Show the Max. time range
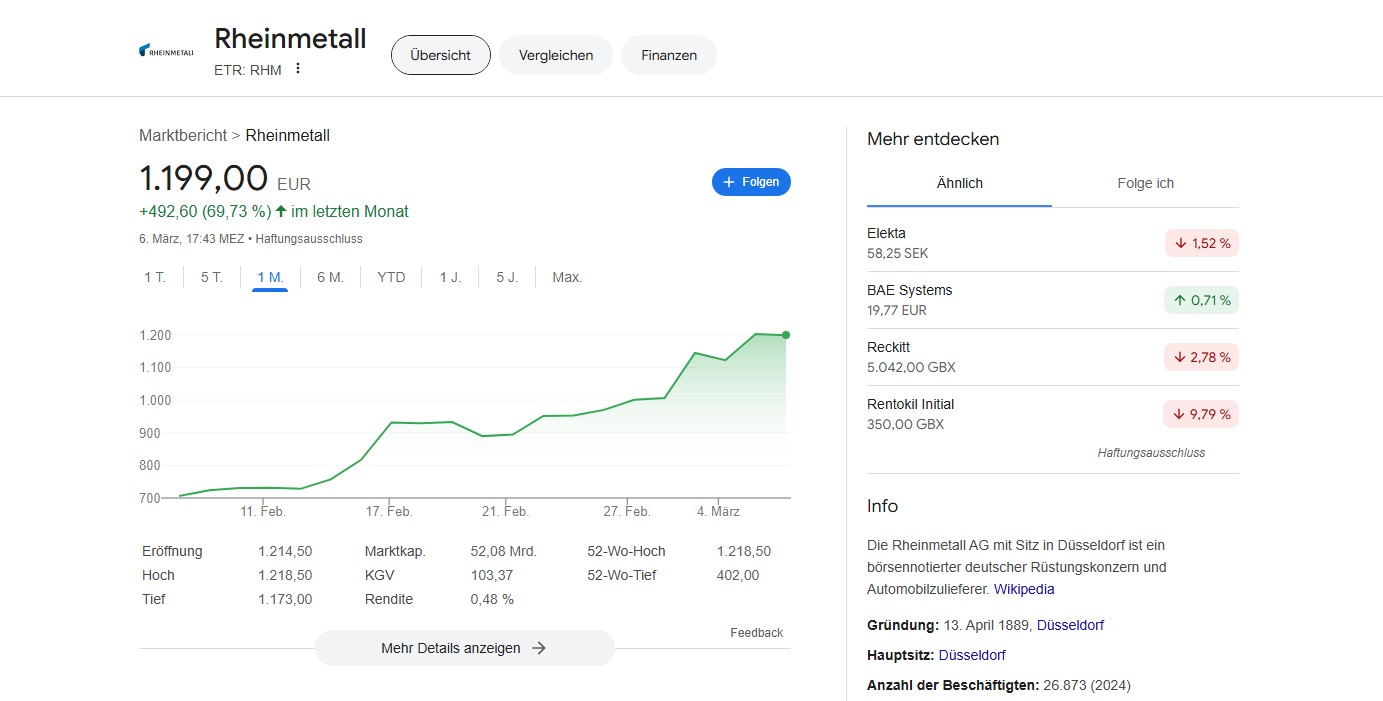The image size is (1383, 701). pyautogui.click(x=567, y=277)
